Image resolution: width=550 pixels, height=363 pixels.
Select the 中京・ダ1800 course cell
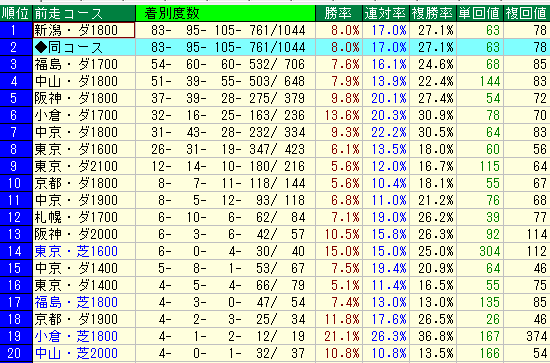click(x=84, y=132)
